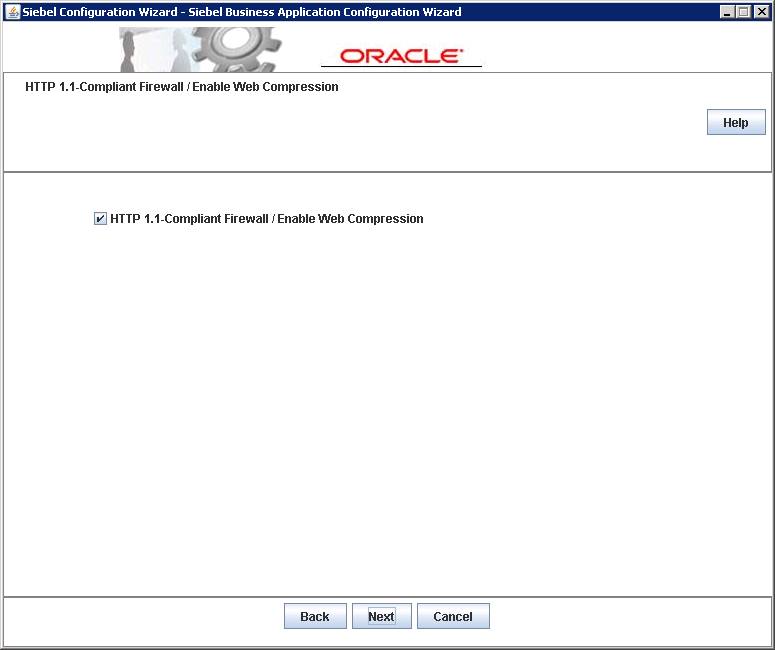This screenshot has height=650, width=775.
Task: Click the Oracle logo in the banner
Action: click(x=401, y=56)
